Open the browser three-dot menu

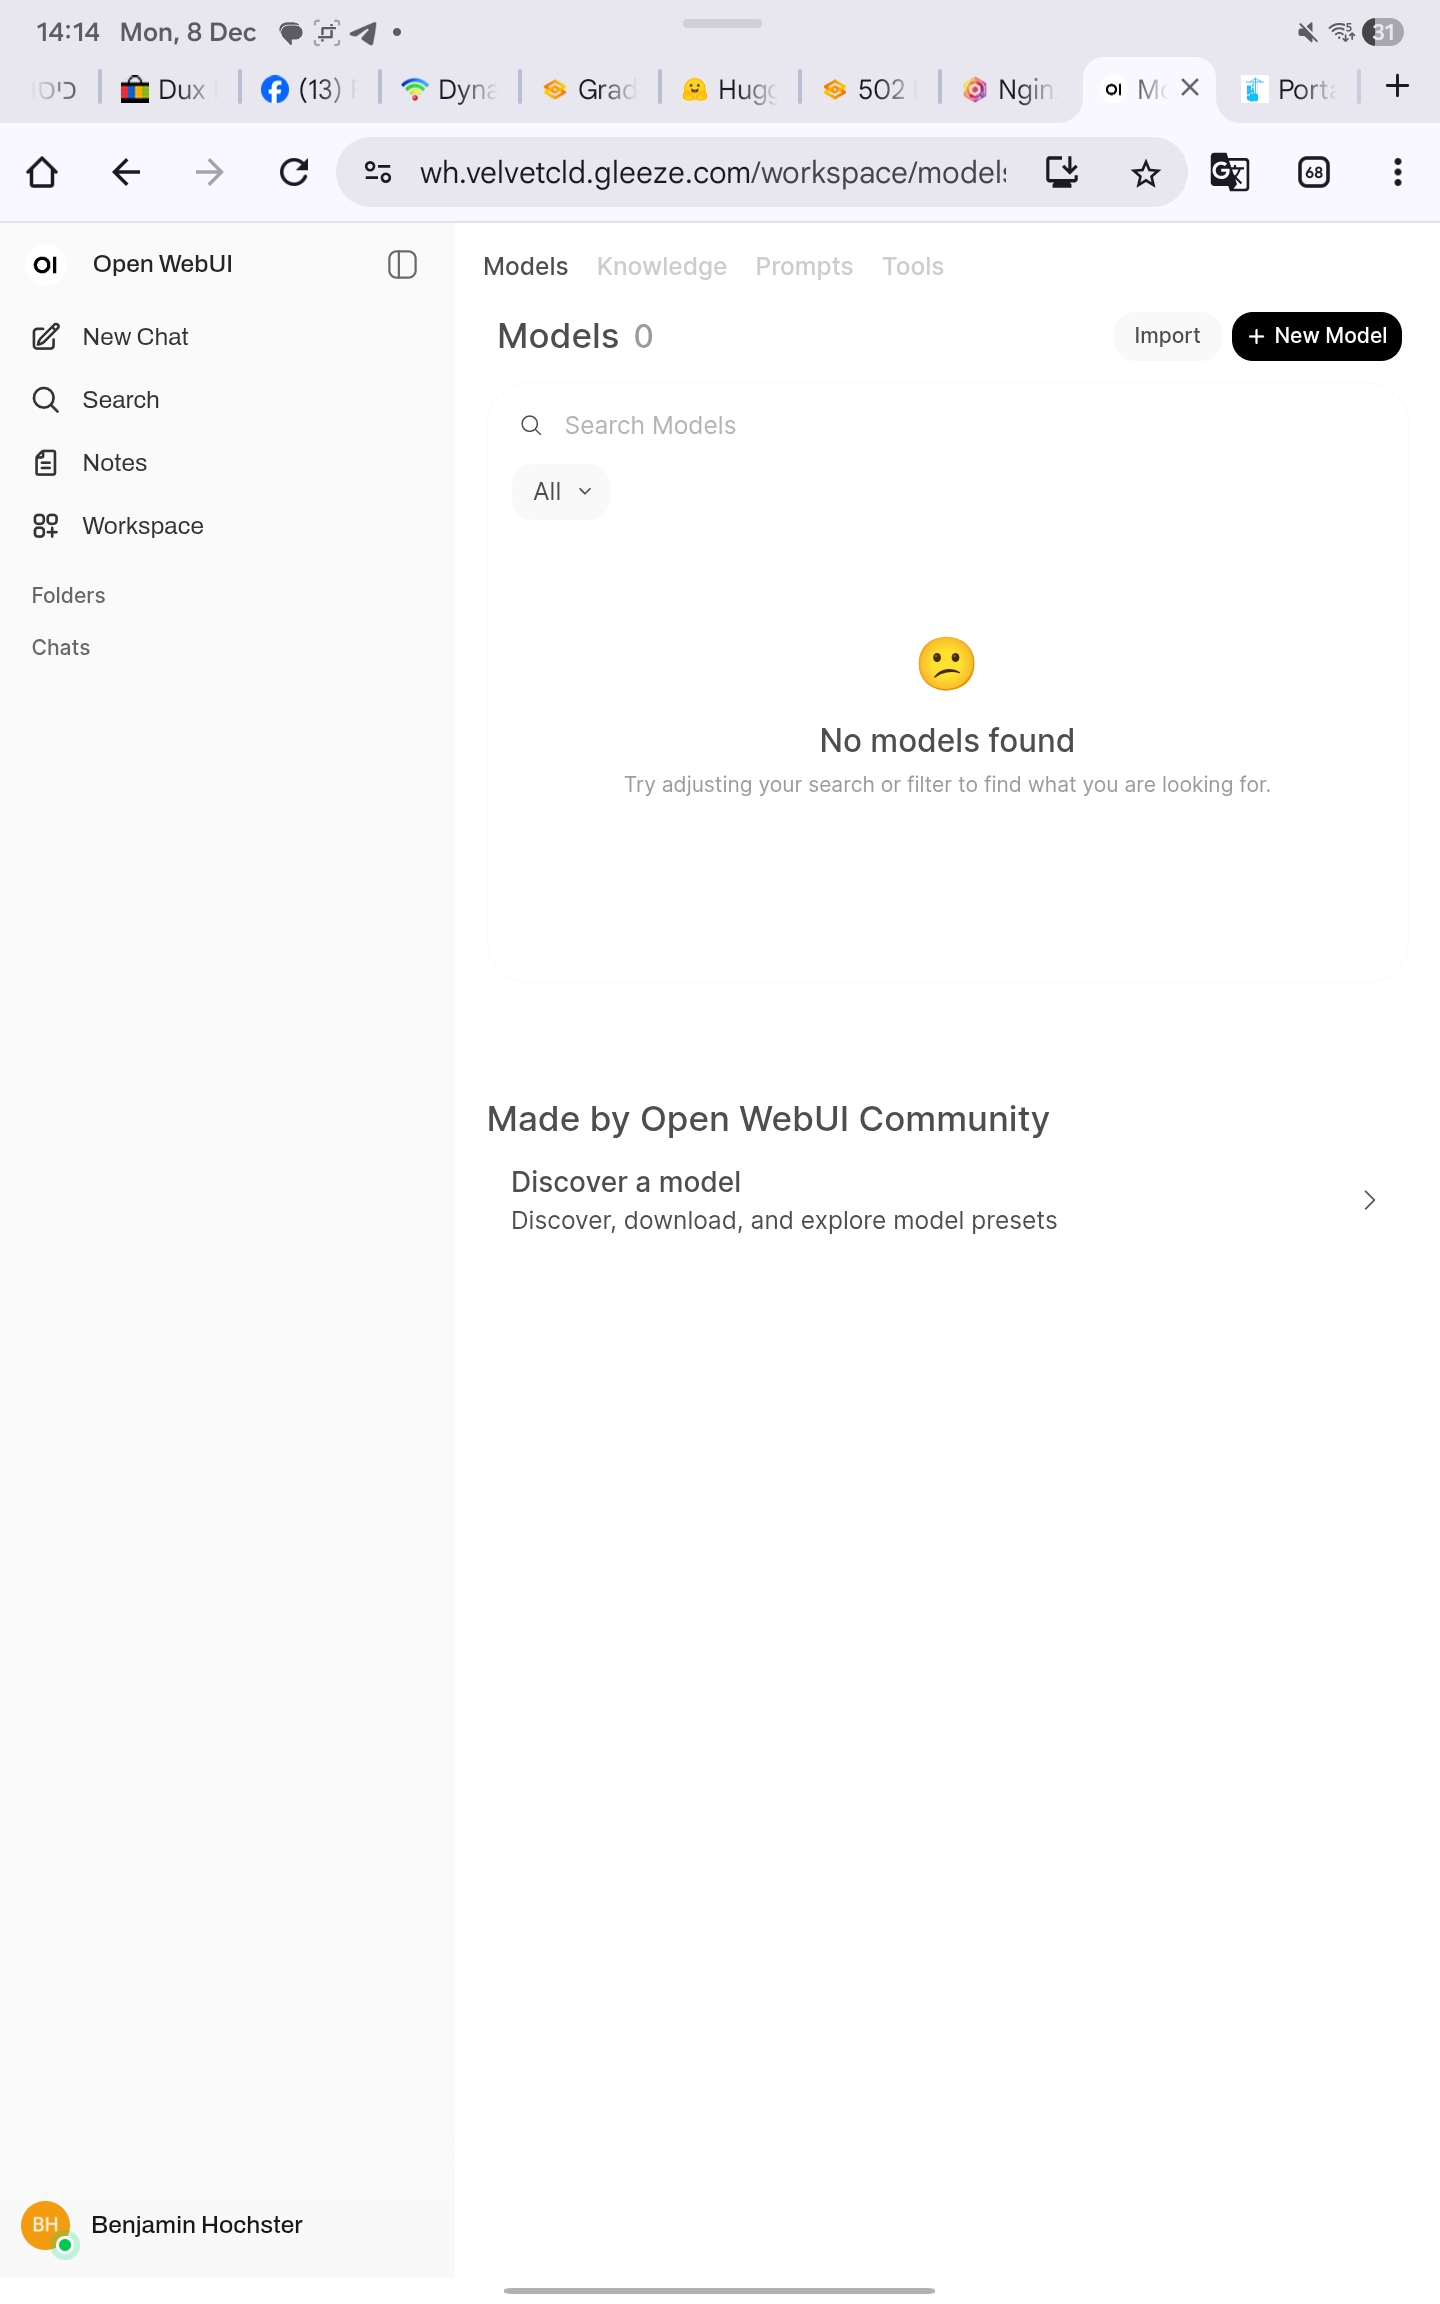click(1397, 173)
